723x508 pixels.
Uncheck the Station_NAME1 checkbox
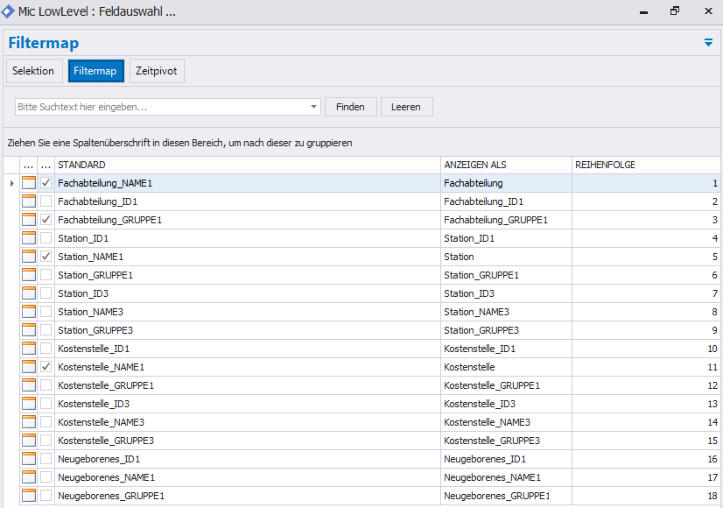(46, 257)
